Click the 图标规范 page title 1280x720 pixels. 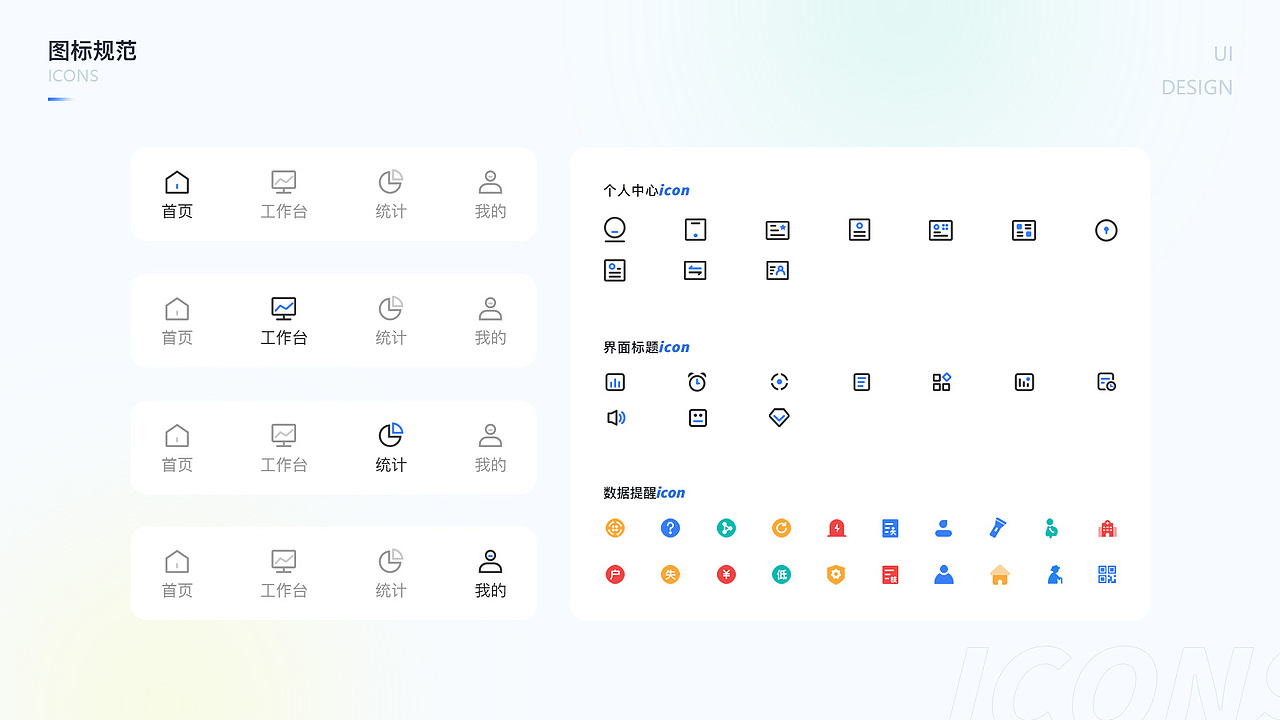pyautogui.click(x=91, y=51)
